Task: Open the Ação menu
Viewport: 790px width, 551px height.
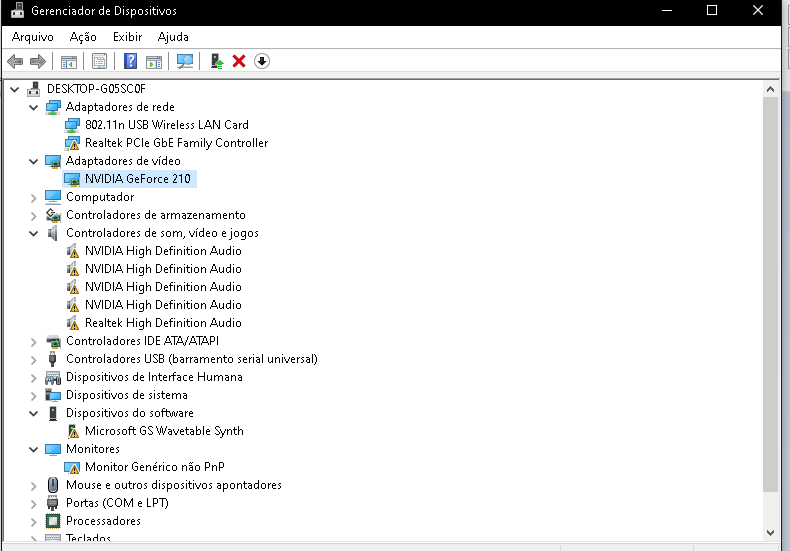Action: coord(83,37)
